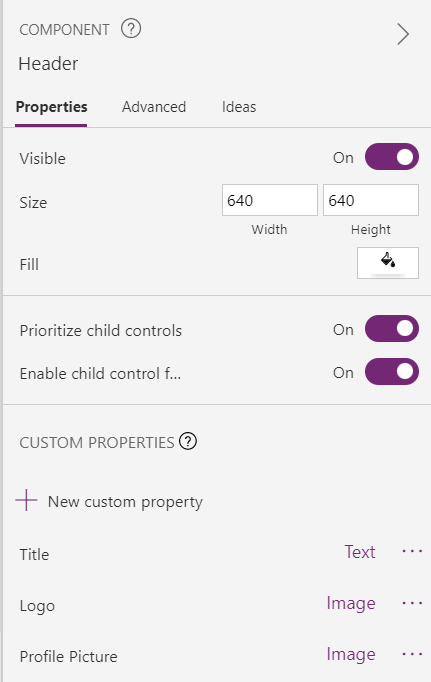This screenshot has height=682, width=431.
Task: Turn off Prioritize child controls toggle
Action: click(392, 329)
